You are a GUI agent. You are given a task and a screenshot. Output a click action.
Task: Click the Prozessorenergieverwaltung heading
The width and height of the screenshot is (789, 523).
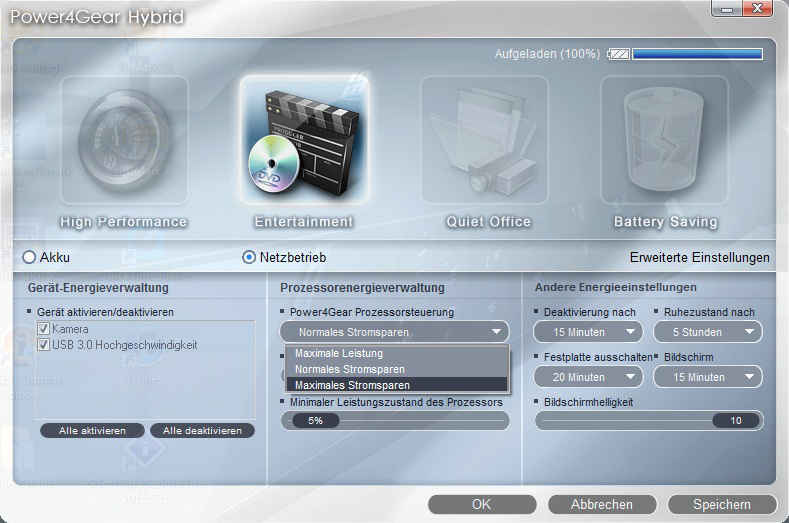coord(362,288)
